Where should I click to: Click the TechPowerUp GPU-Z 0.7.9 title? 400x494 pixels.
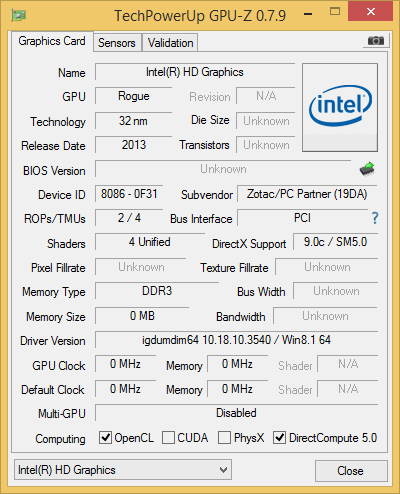click(200, 15)
